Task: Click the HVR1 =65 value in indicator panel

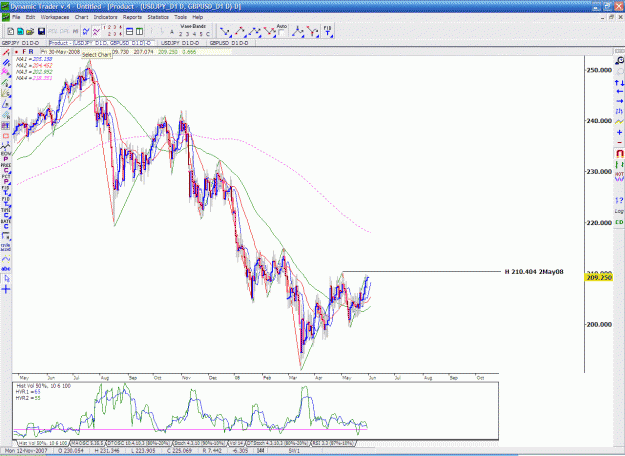Action: [28, 392]
